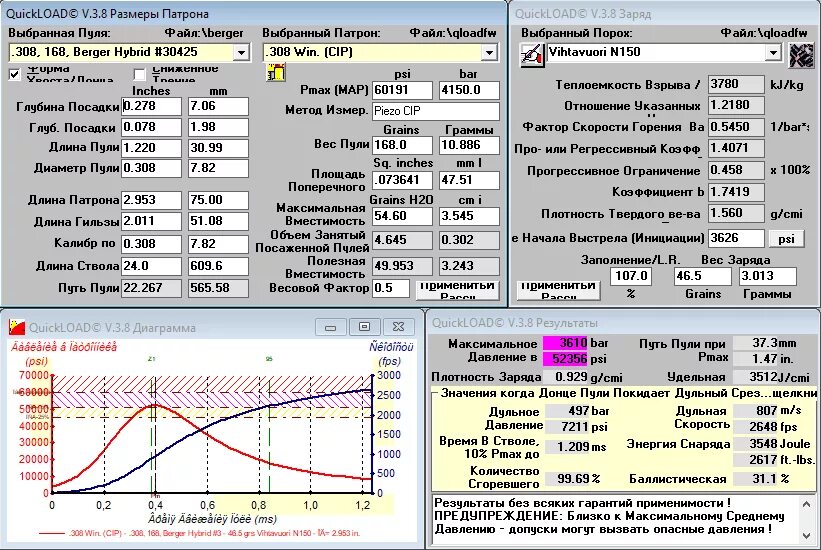This screenshot has width=821, height=550.
Task: Click the apply button in the charge window
Action: (x=558, y=290)
